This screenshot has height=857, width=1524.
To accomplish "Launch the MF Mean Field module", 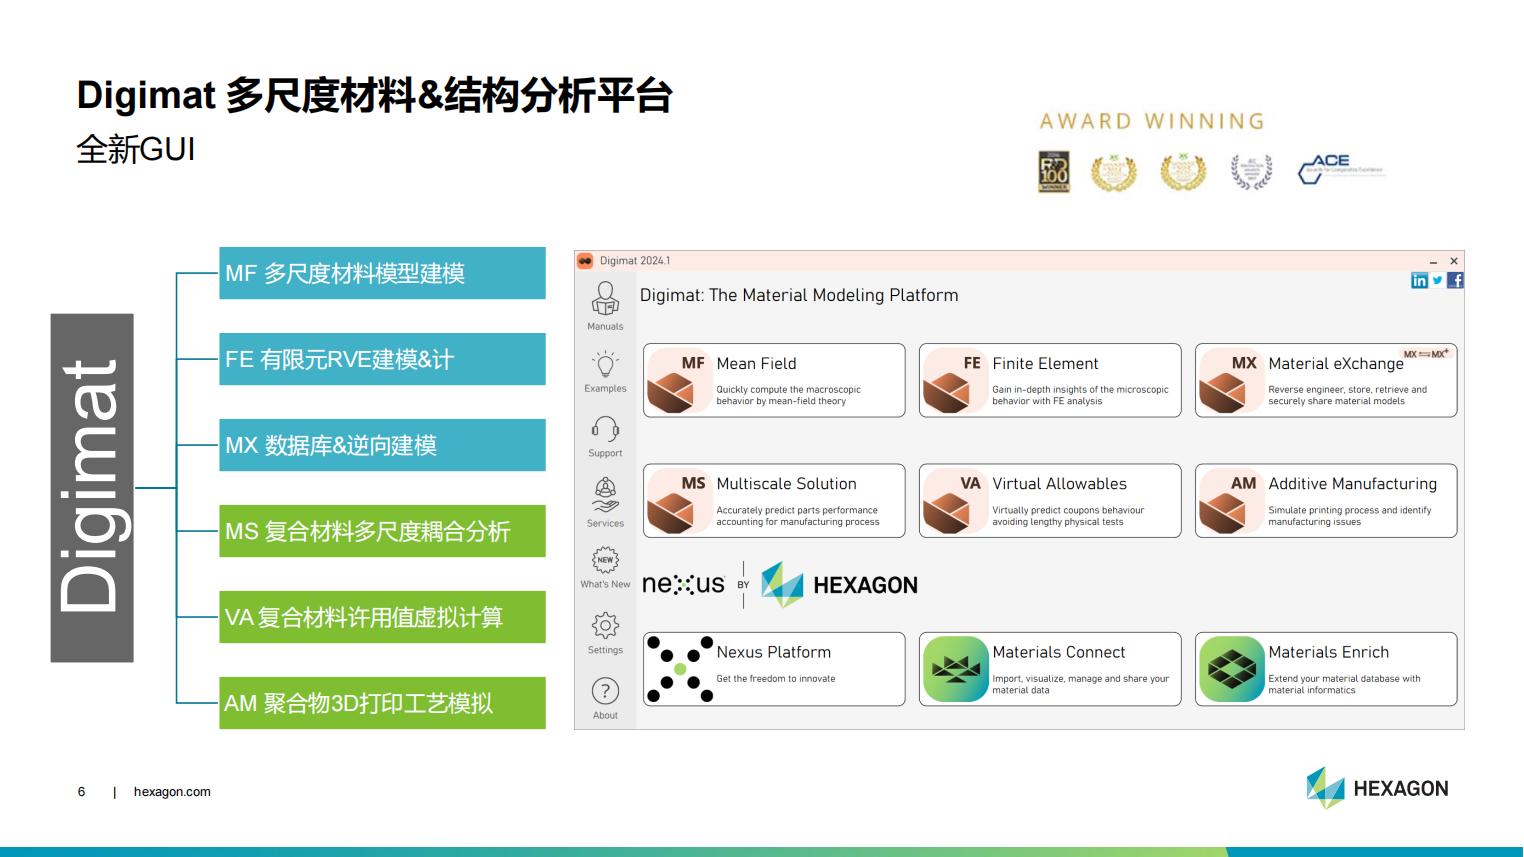I will pyautogui.click(x=774, y=380).
